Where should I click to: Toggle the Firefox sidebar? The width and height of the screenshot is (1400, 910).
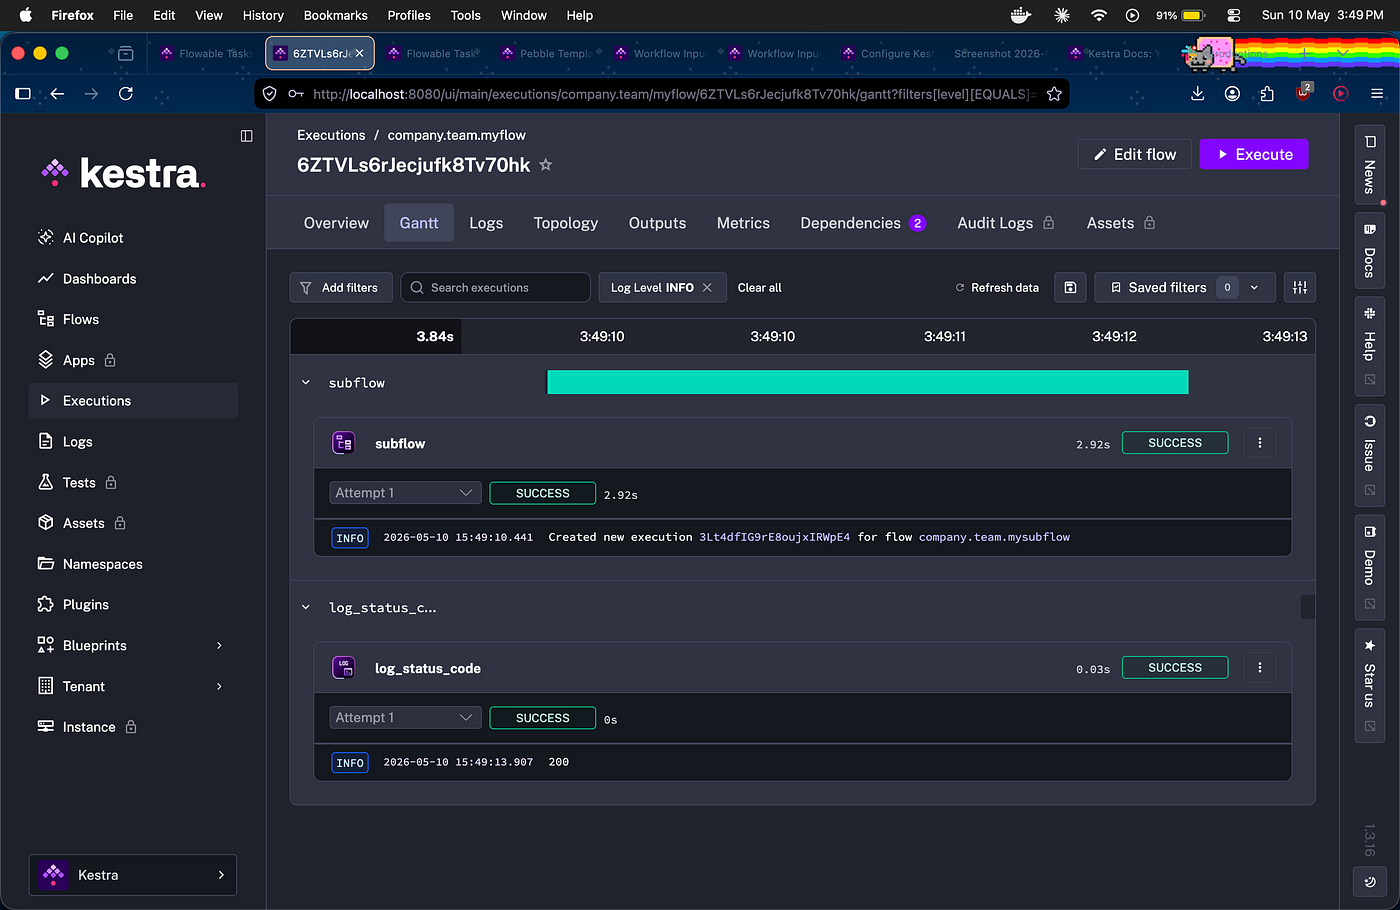23,94
